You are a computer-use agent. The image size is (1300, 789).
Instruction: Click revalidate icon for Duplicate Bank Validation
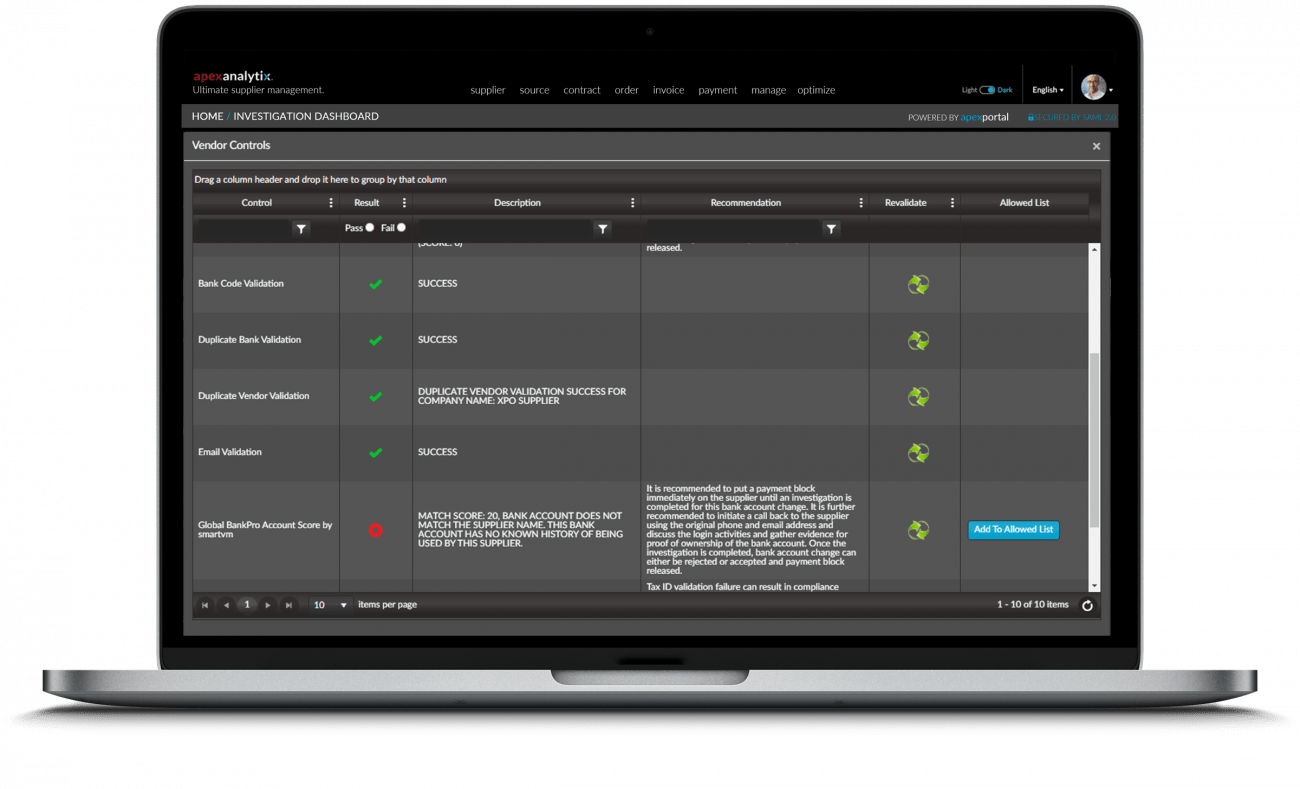[918, 340]
